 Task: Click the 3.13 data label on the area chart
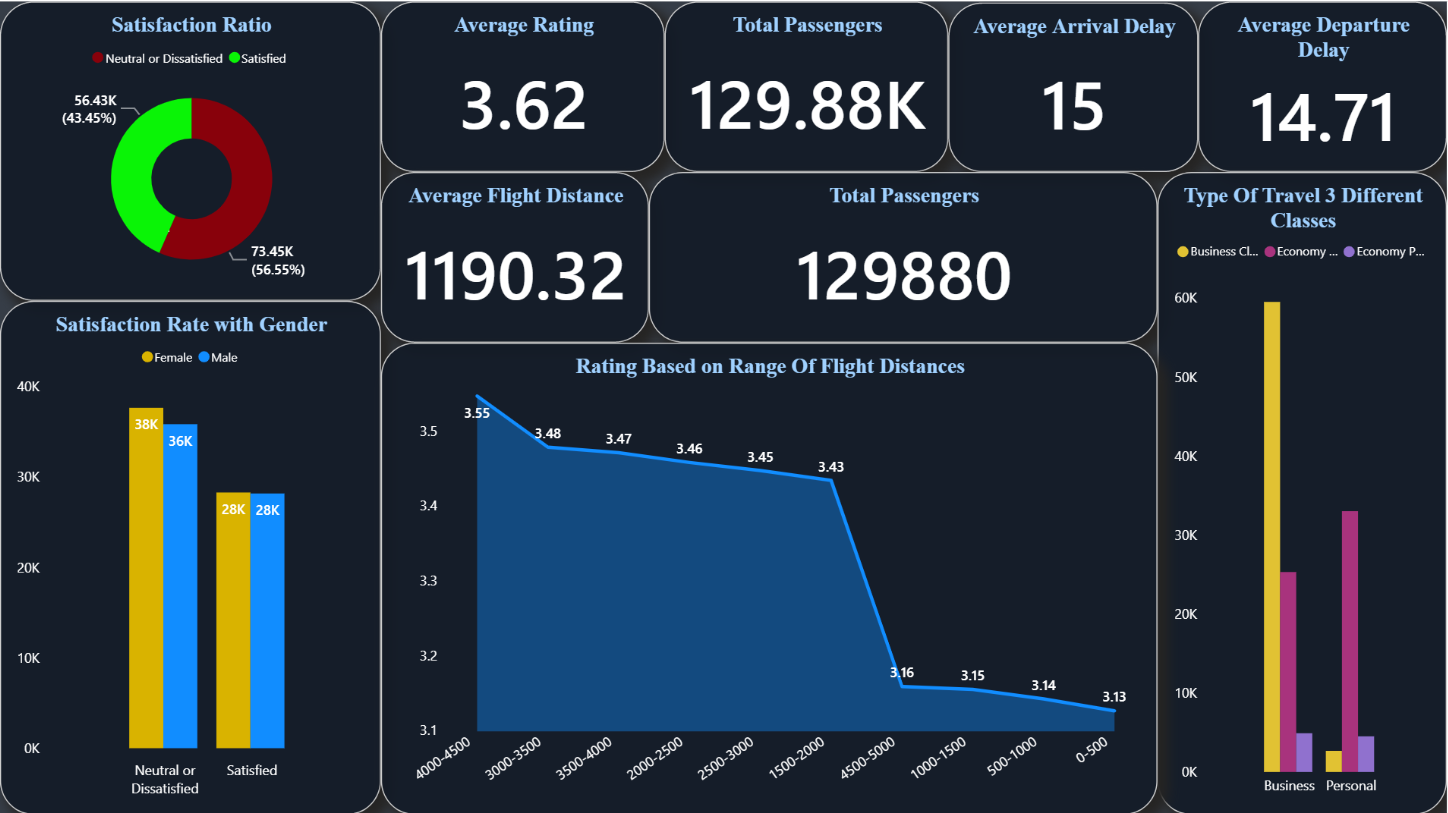tap(1114, 697)
